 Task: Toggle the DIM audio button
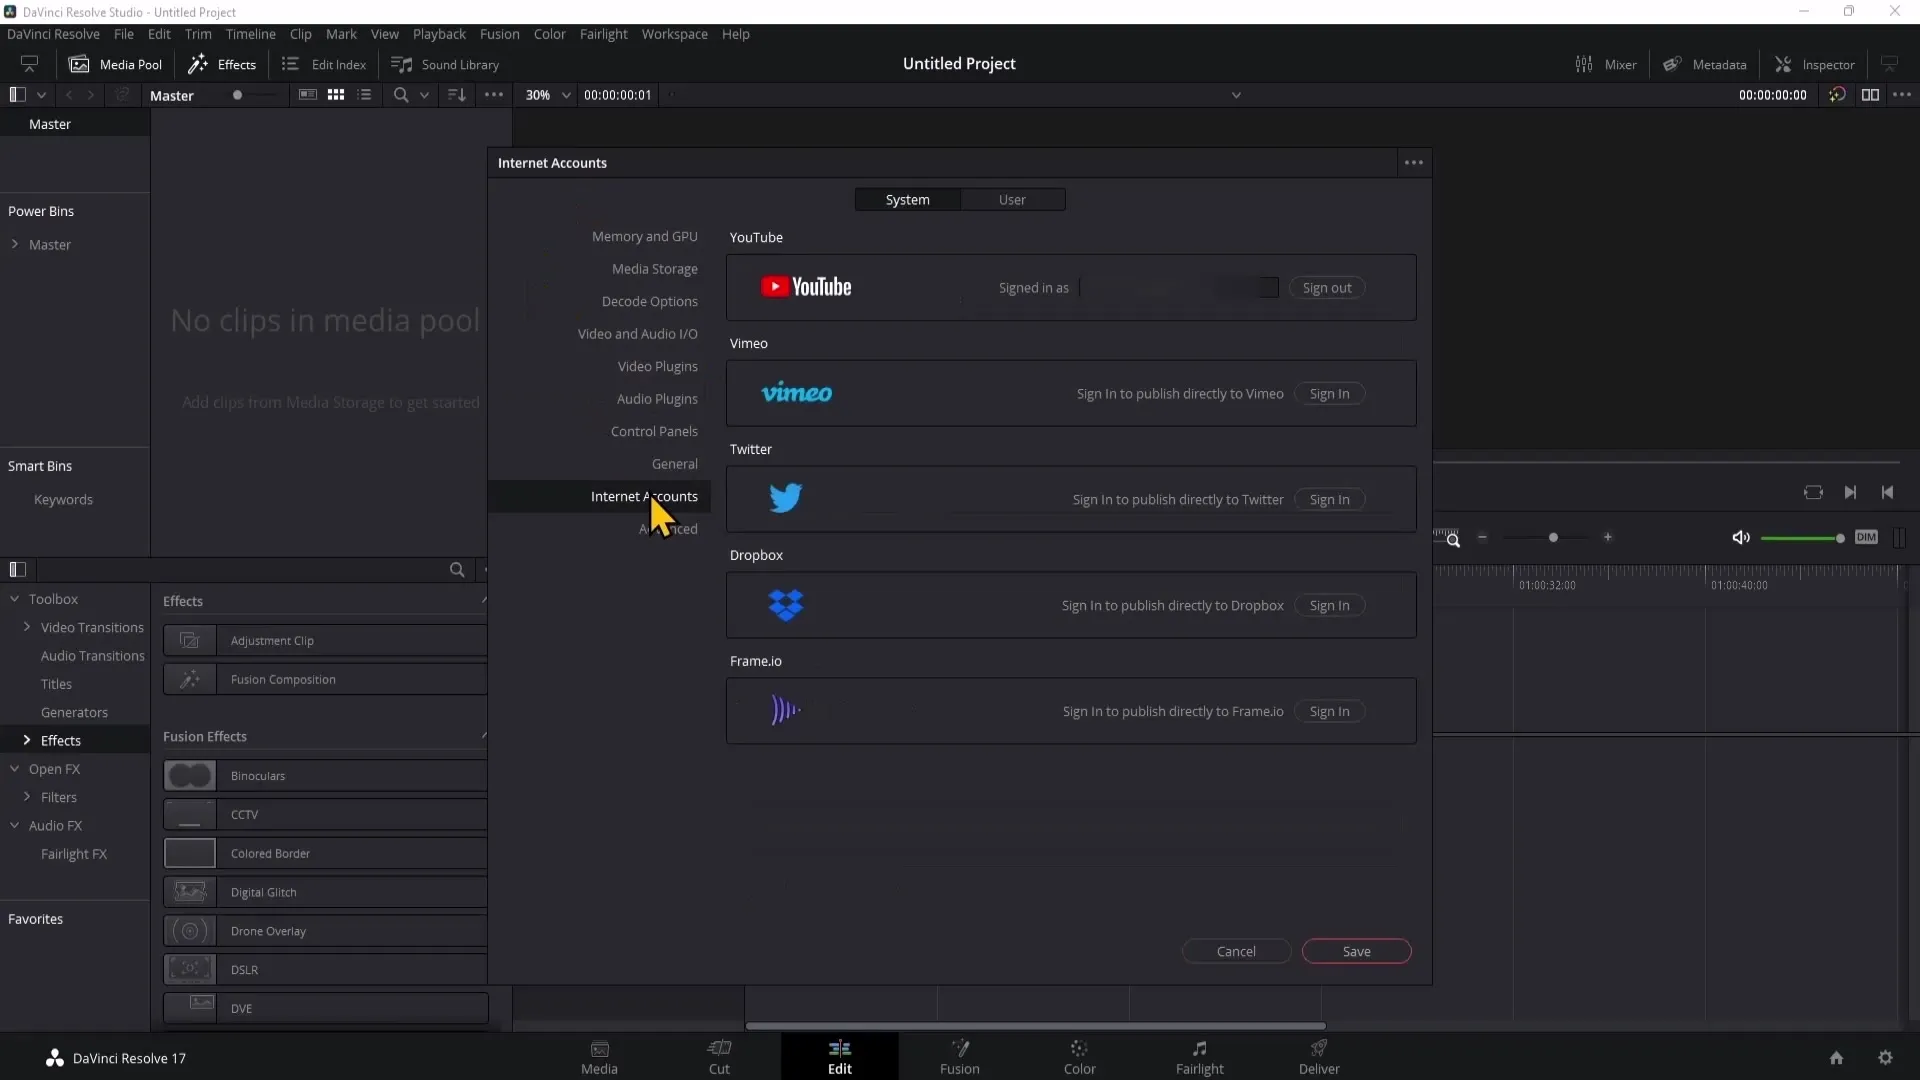[x=1866, y=537]
